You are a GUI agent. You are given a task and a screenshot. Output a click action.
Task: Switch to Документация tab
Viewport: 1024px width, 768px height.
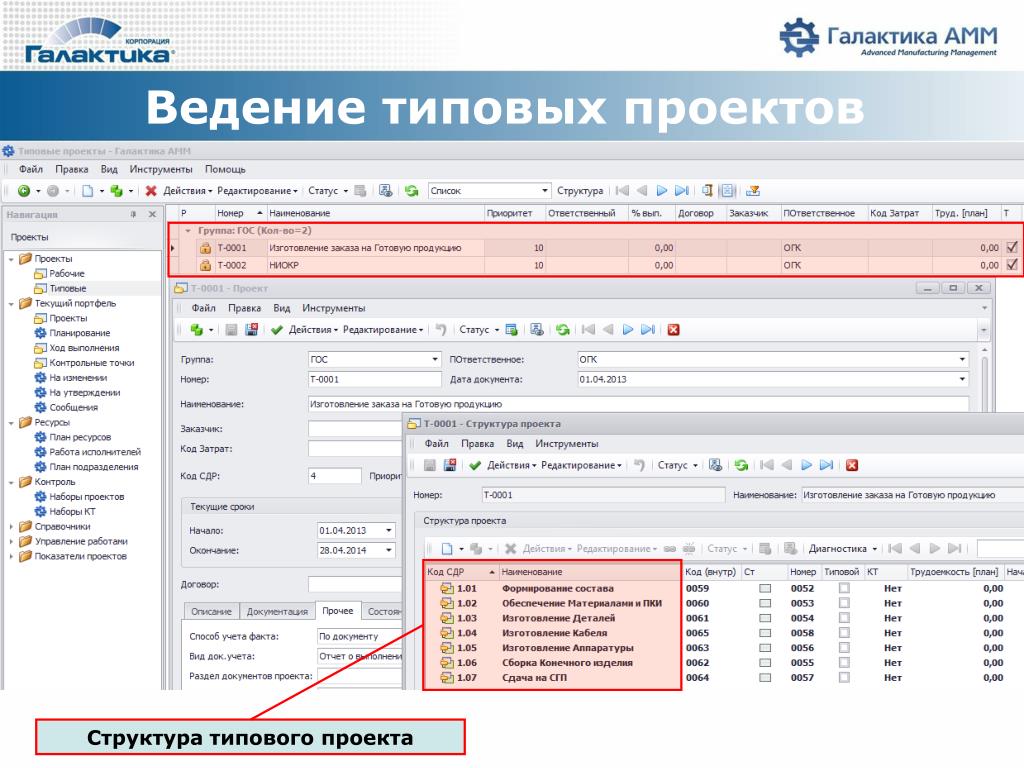click(277, 611)
